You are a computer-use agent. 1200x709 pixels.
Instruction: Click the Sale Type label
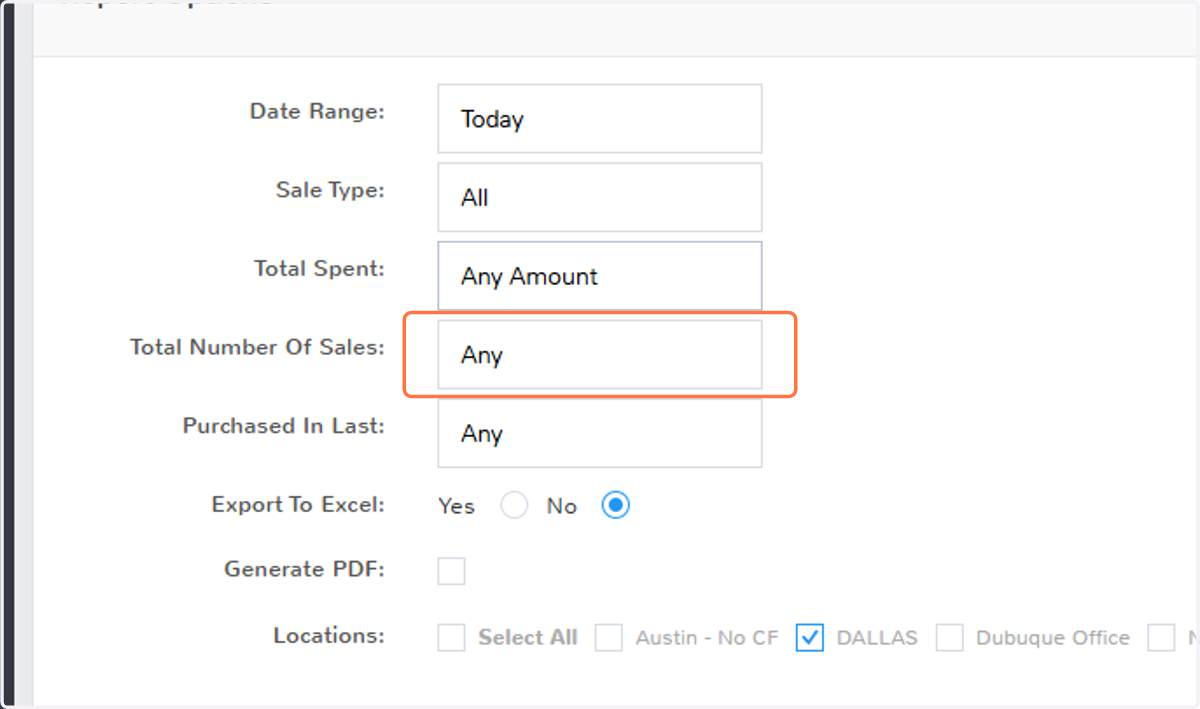(x=330, y=190)
